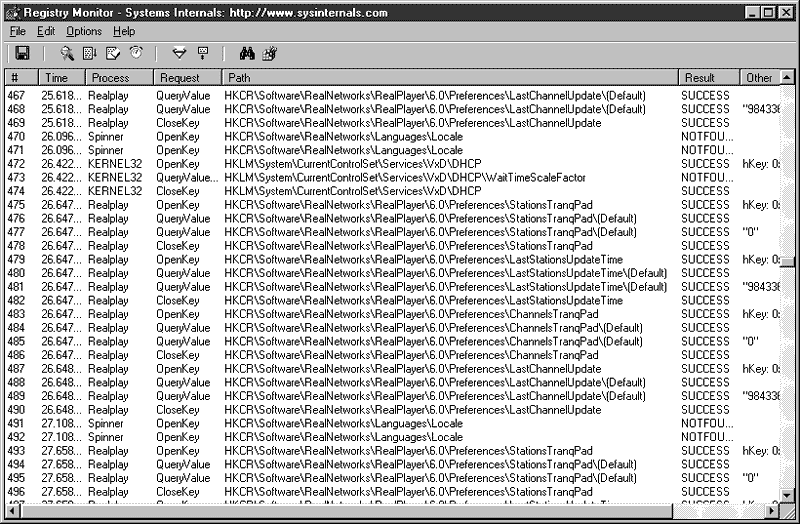Click the Time column header
The image size is (800, 524).
pyautogui.click(x=62, y=78)
